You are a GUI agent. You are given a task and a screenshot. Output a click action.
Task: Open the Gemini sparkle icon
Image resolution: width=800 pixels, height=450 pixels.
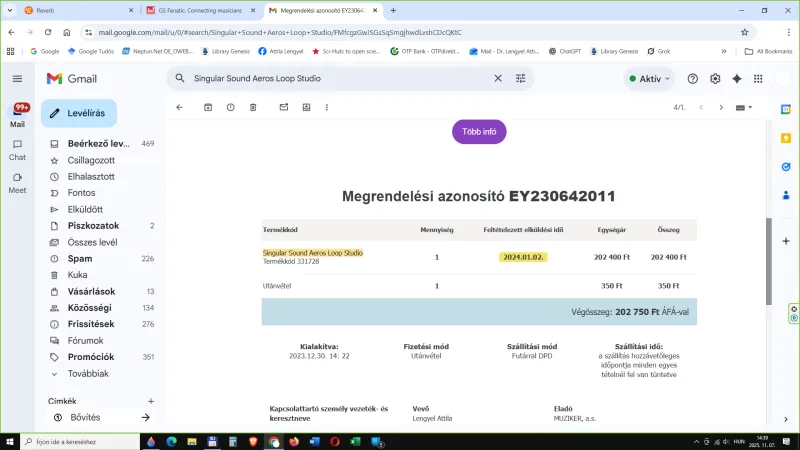pyautogui.click(x=738, y=78)
